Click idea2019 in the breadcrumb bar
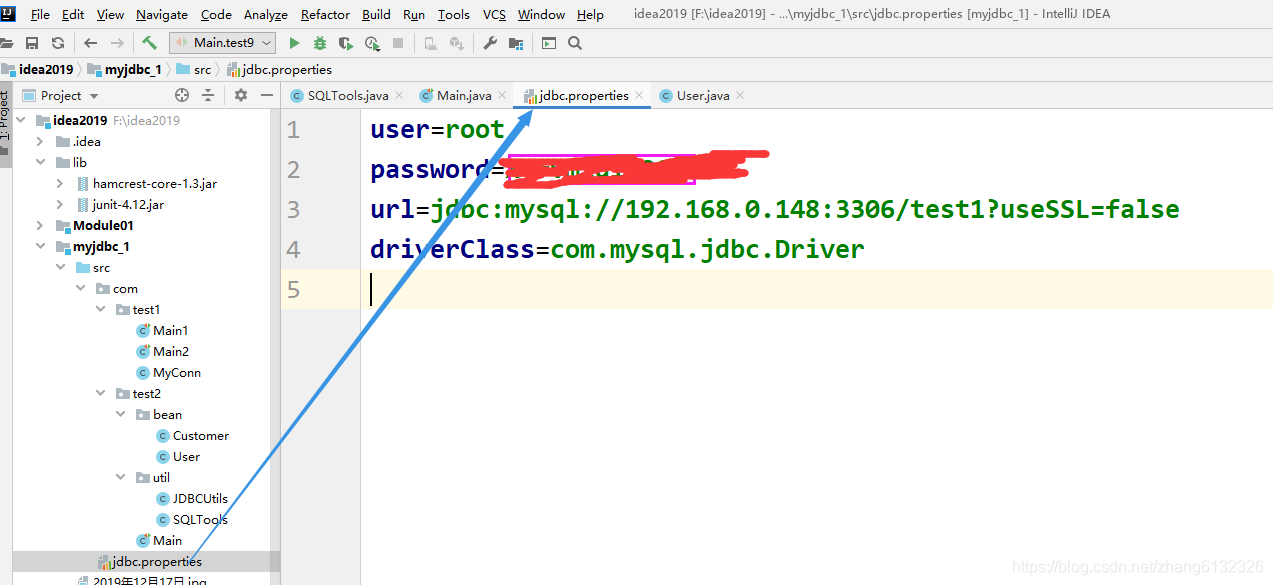The height and width of the screenshot is (585, 1273). pyautogui.click(x=38, y=69)
